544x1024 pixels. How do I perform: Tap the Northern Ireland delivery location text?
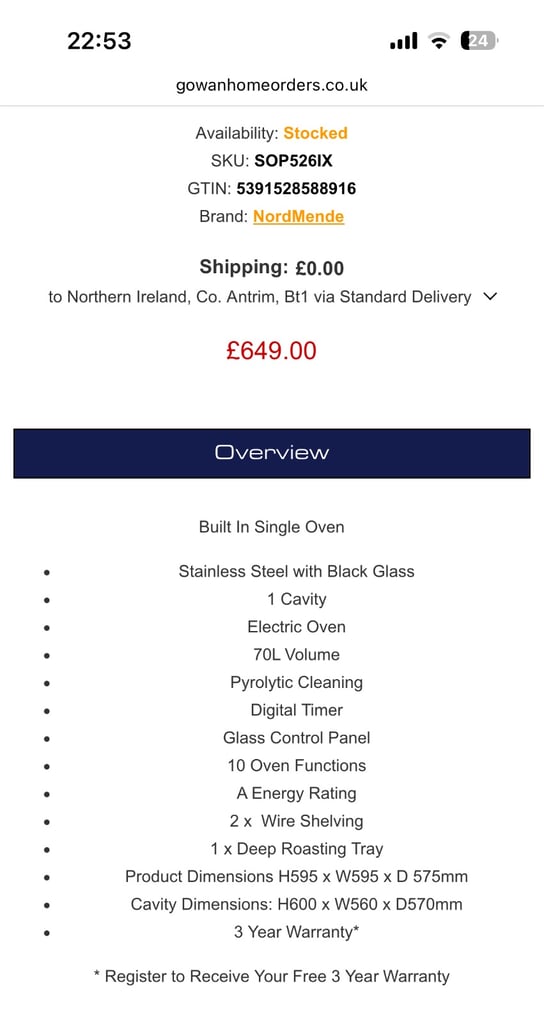[260, 297]
